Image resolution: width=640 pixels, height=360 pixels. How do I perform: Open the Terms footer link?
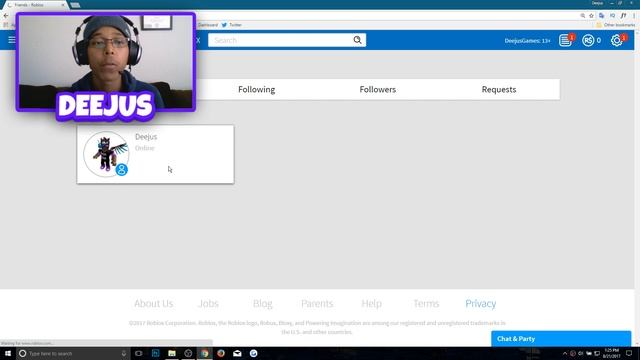coord(426,303)
